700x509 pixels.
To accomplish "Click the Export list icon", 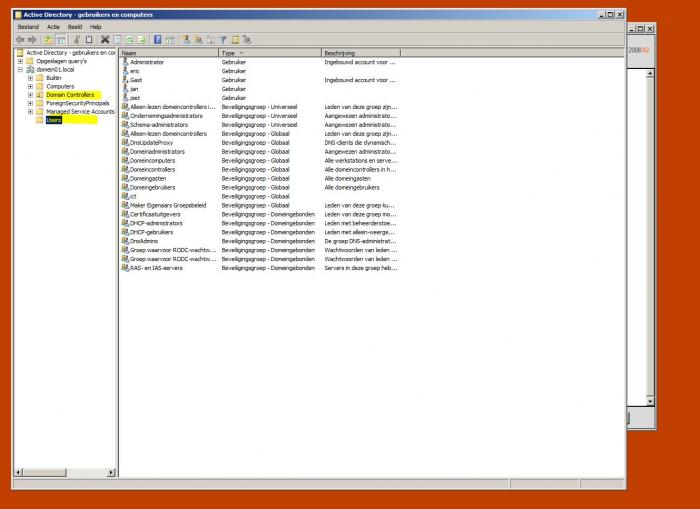I will 142,40.
